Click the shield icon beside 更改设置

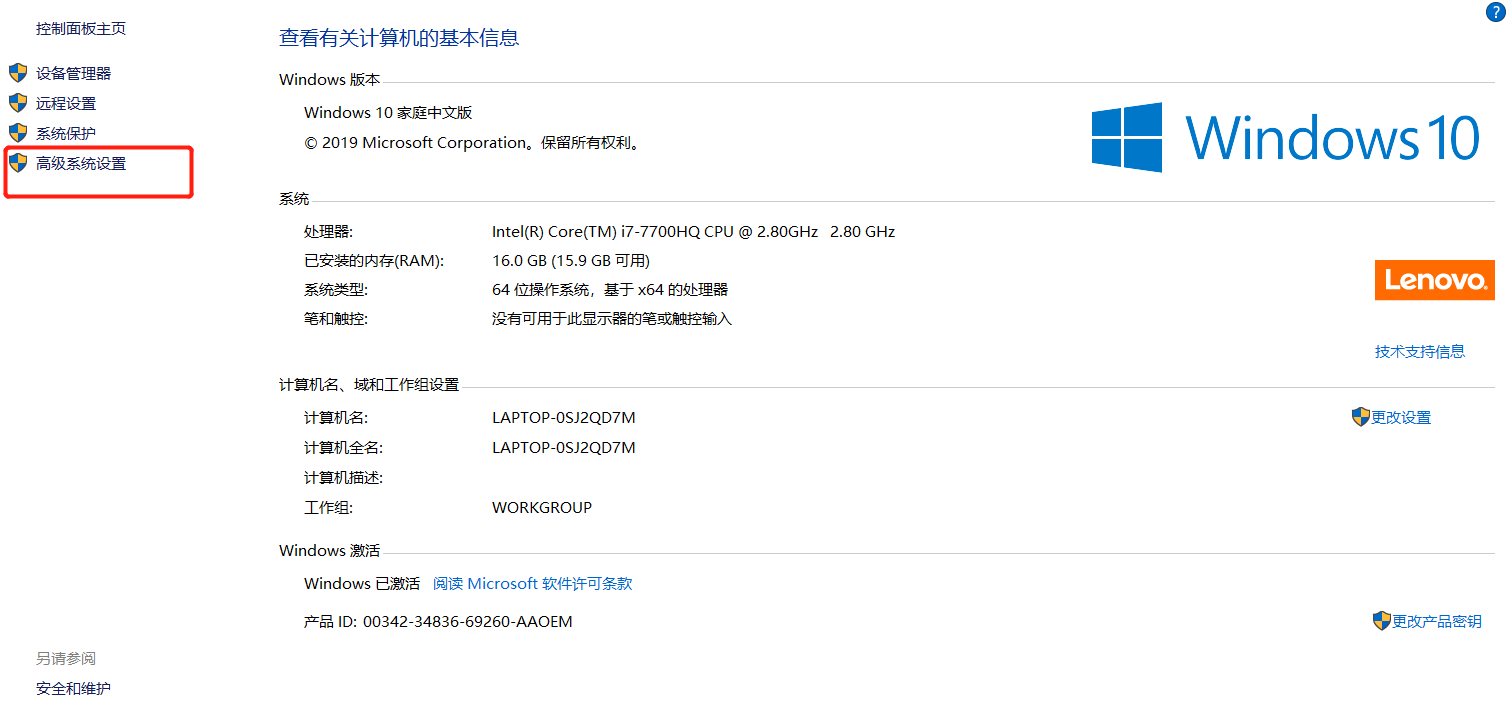pyautogui.click(x=1361, y=417)
